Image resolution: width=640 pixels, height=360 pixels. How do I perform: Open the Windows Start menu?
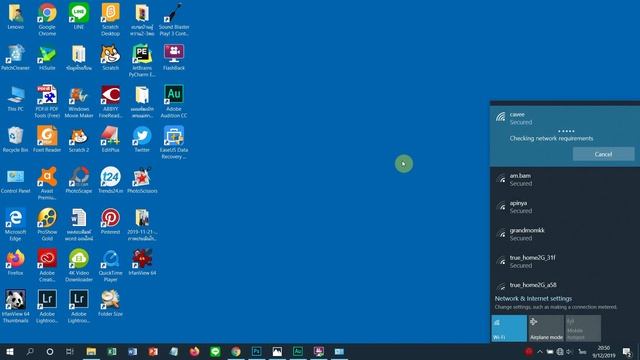point(10,351)
